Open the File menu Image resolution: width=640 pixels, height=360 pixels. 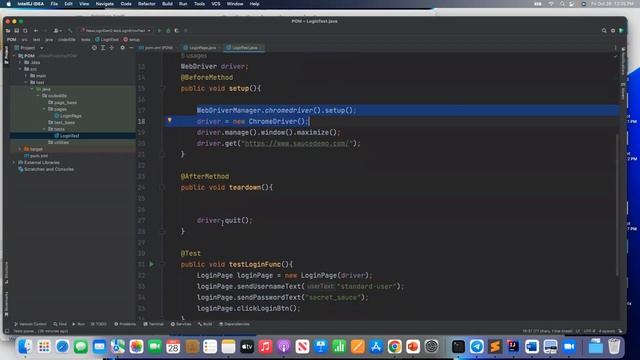(54, 4)
